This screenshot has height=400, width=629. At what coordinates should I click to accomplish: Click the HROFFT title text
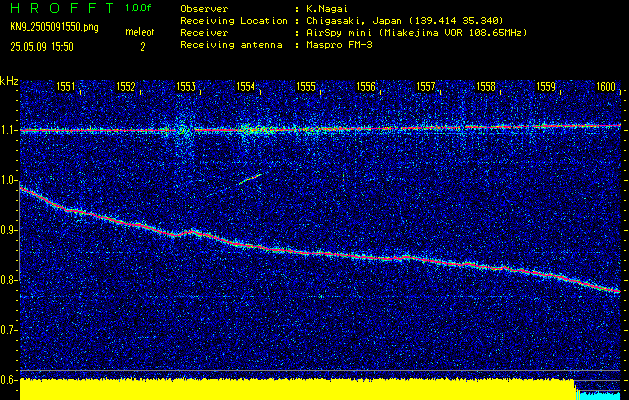[62, 8]
